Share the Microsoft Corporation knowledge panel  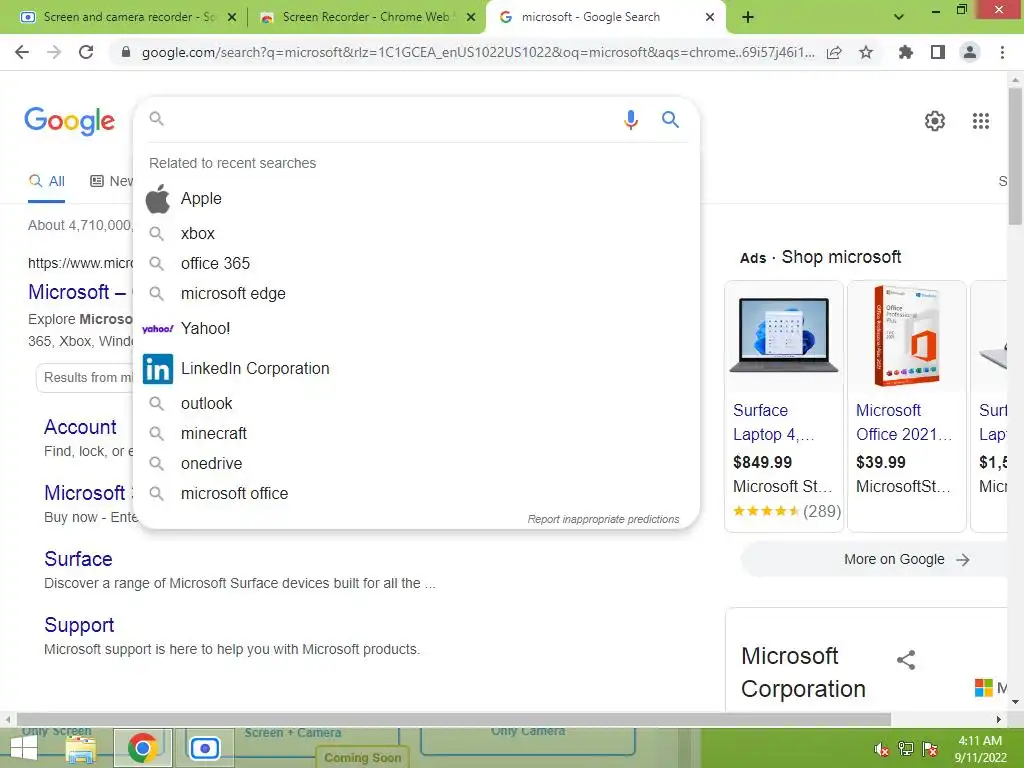coord(906,660)
